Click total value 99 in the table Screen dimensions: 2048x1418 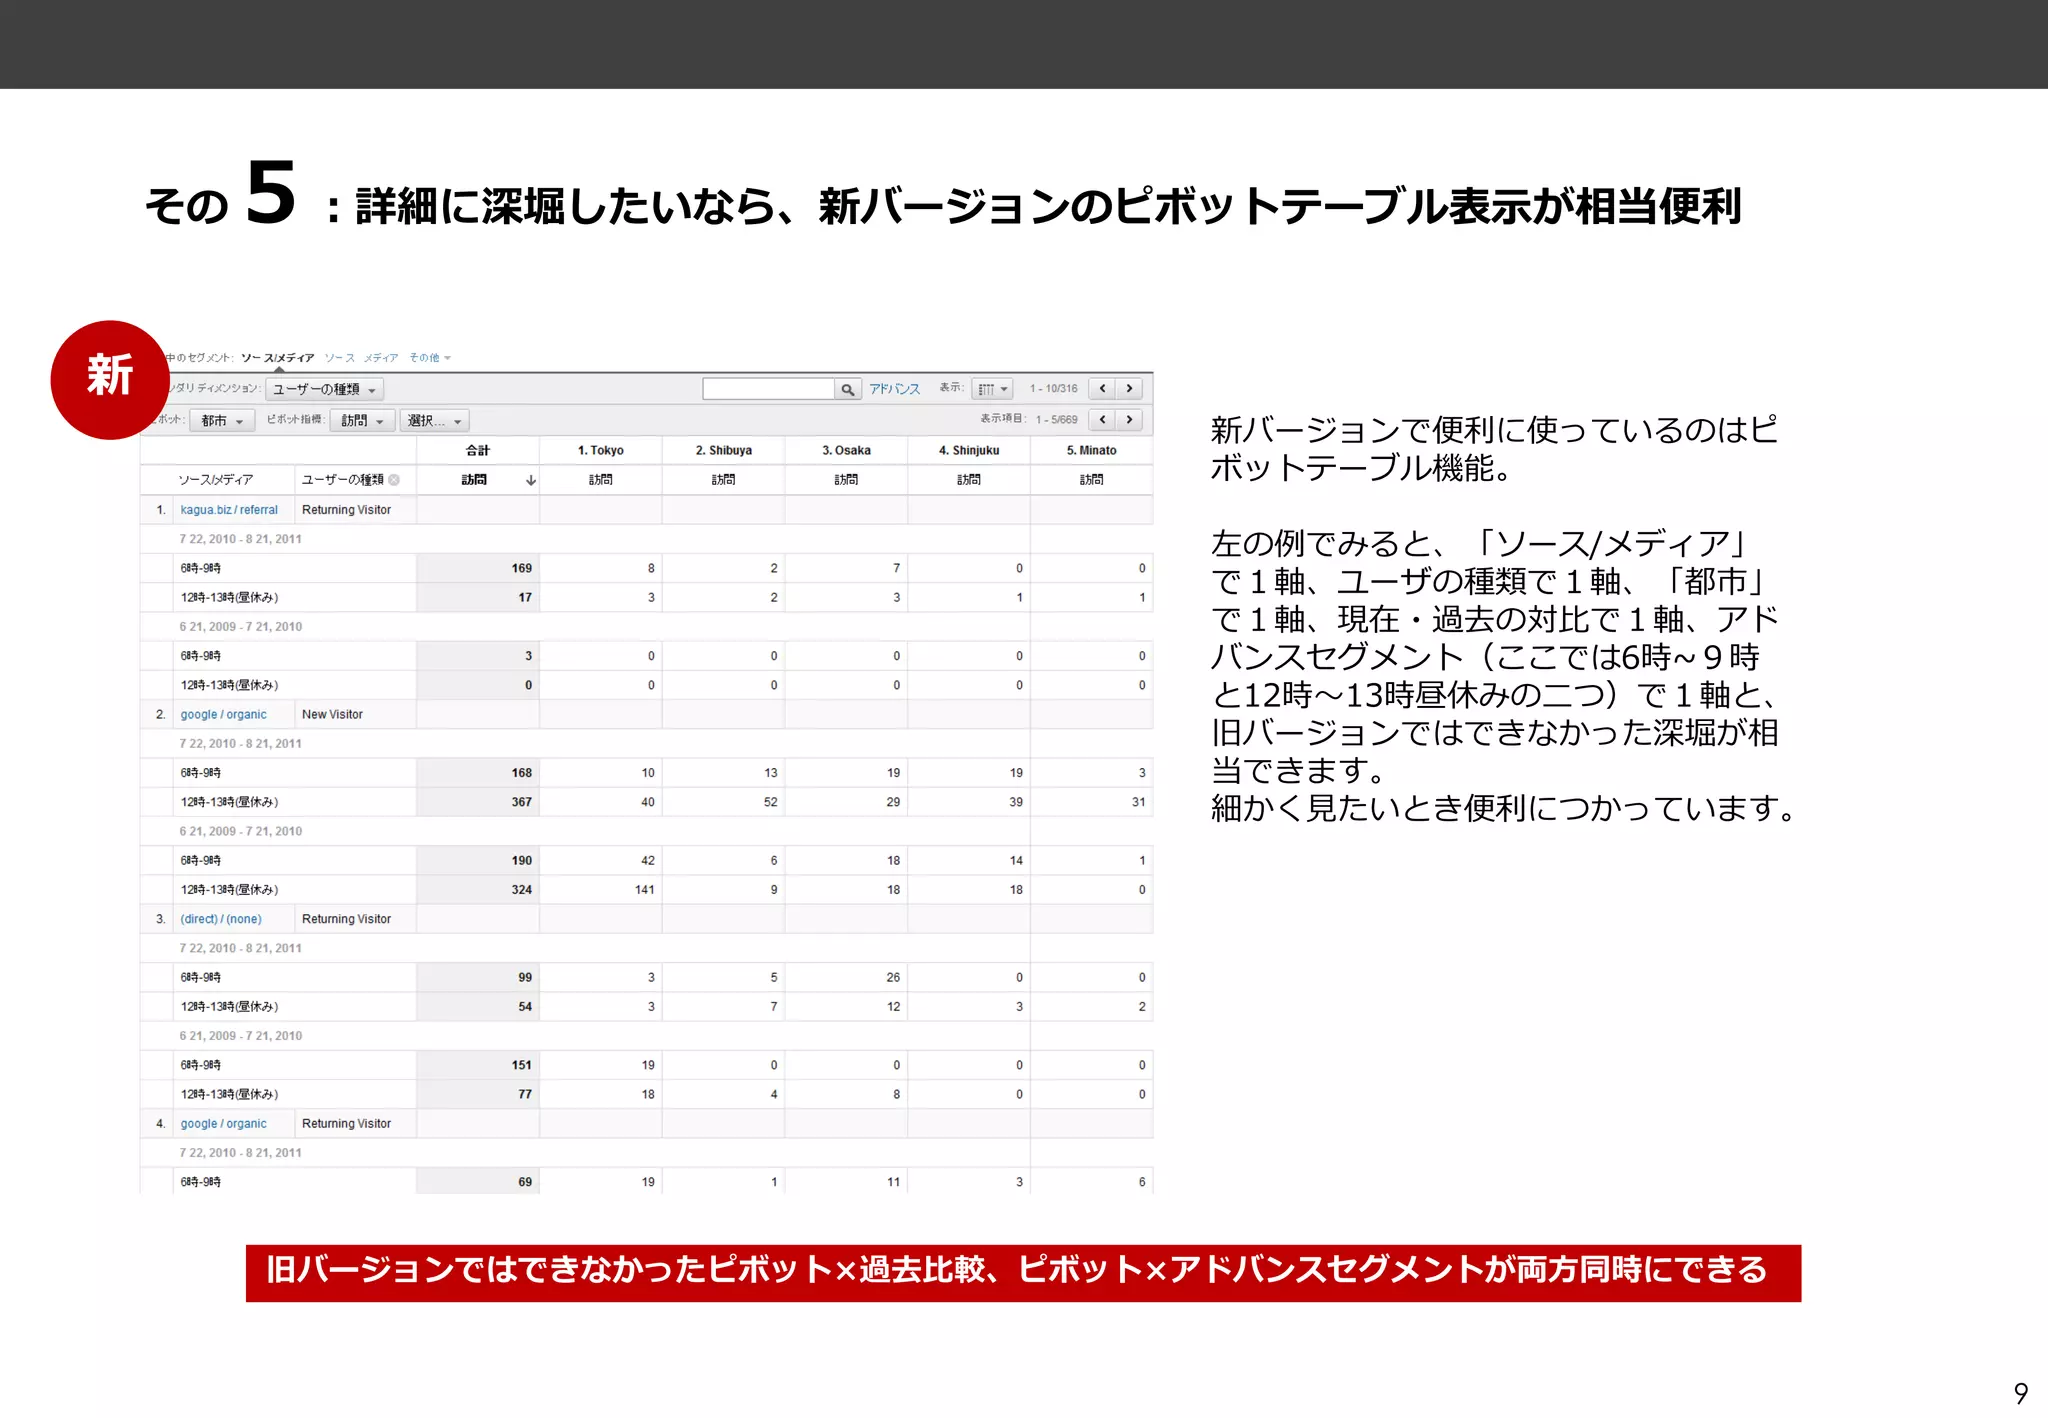525,978
